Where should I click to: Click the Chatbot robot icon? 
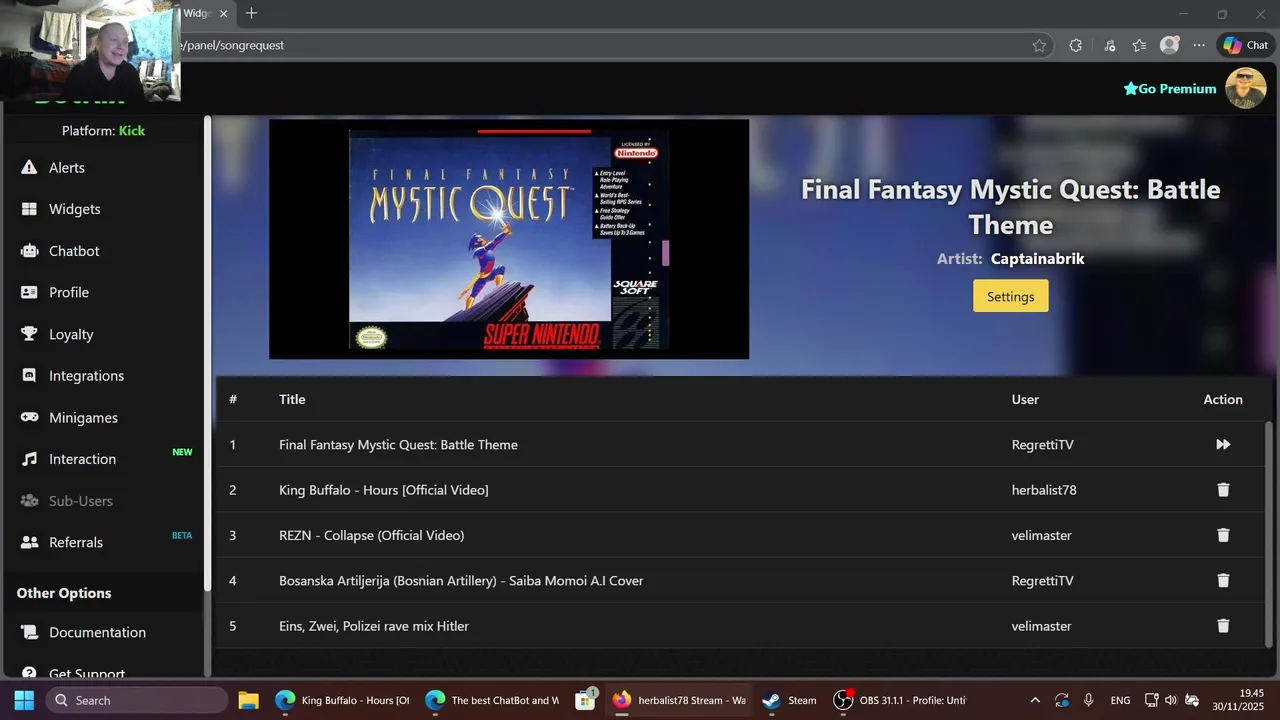(x=29, y=251)
